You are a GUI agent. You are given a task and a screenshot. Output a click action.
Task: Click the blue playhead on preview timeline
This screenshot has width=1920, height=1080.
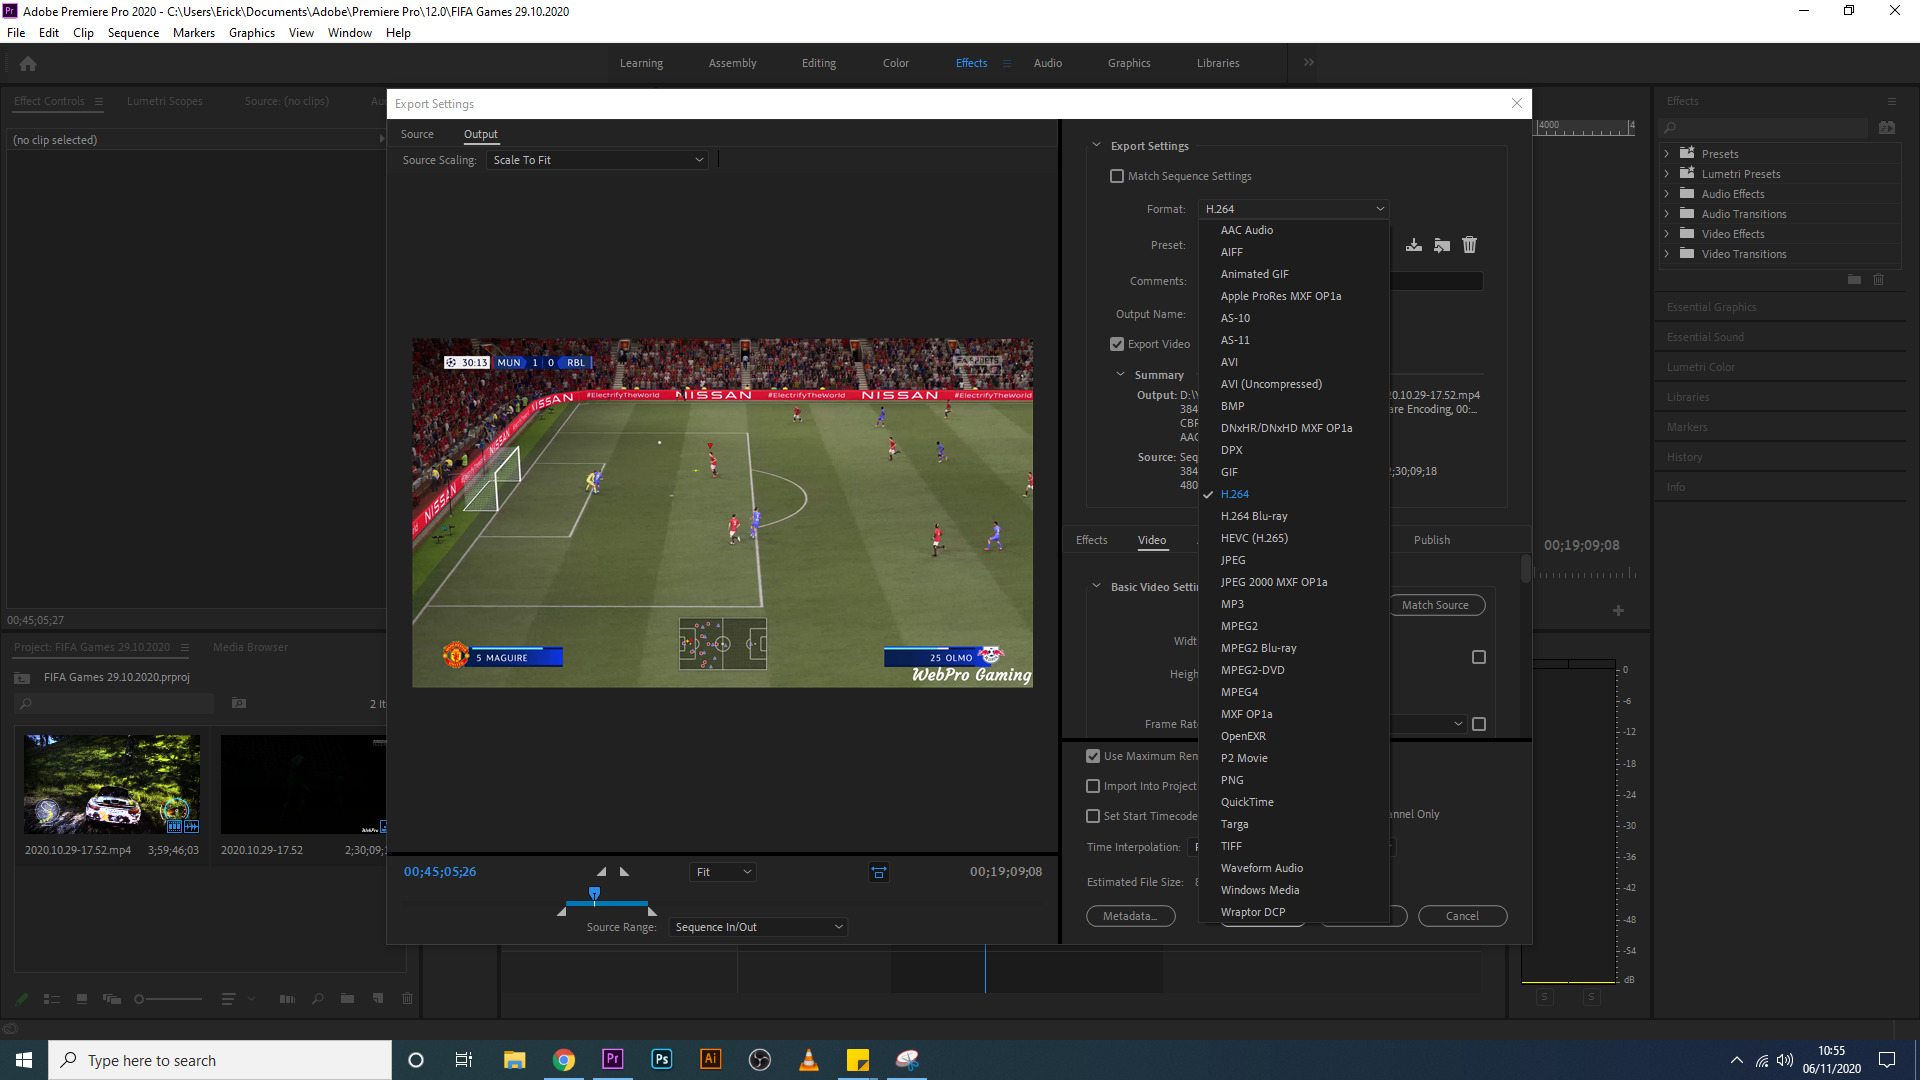[x=594, y=893]
